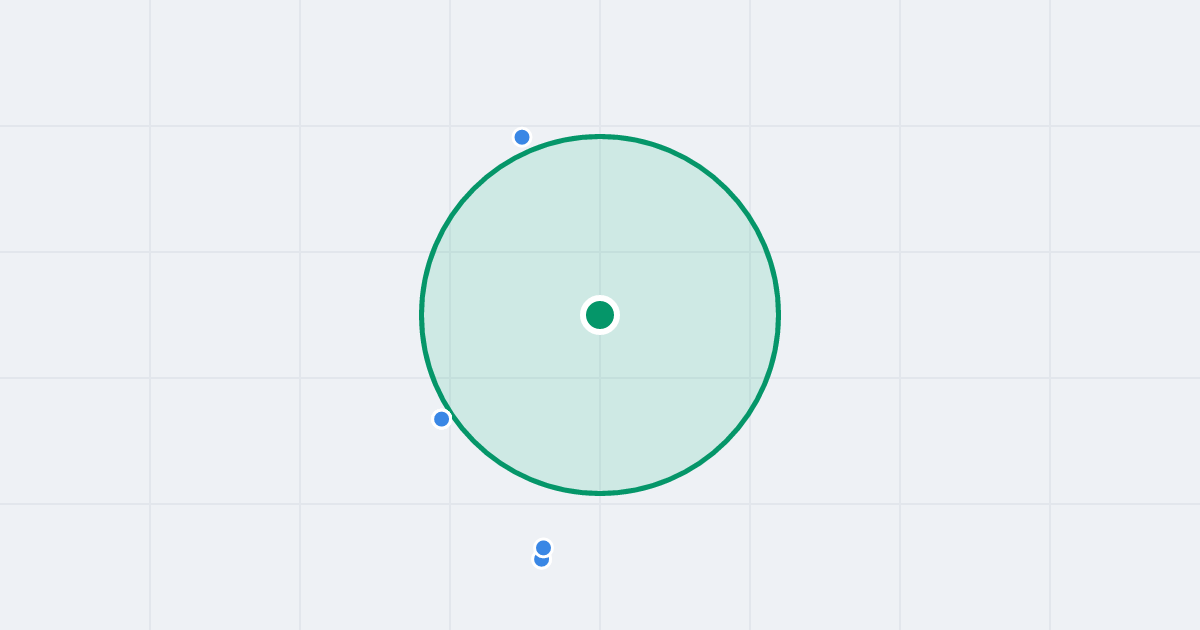Click the front blue dot of the overlapping pair
Image resolution: width=1200 pixels, height=630 pixels.
coord(544,548)
